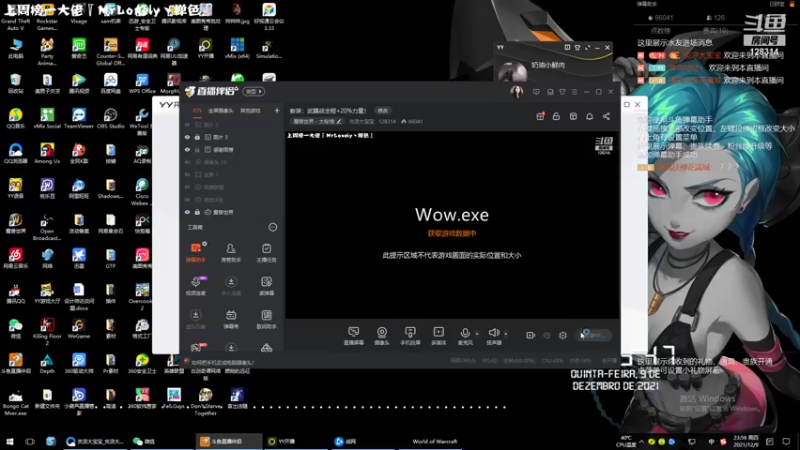The width and height of the screenshot is (800, 450).
Task: Edit the 魔兽世界 category tag
Action: pyautogui.click(x=317, y=121)
